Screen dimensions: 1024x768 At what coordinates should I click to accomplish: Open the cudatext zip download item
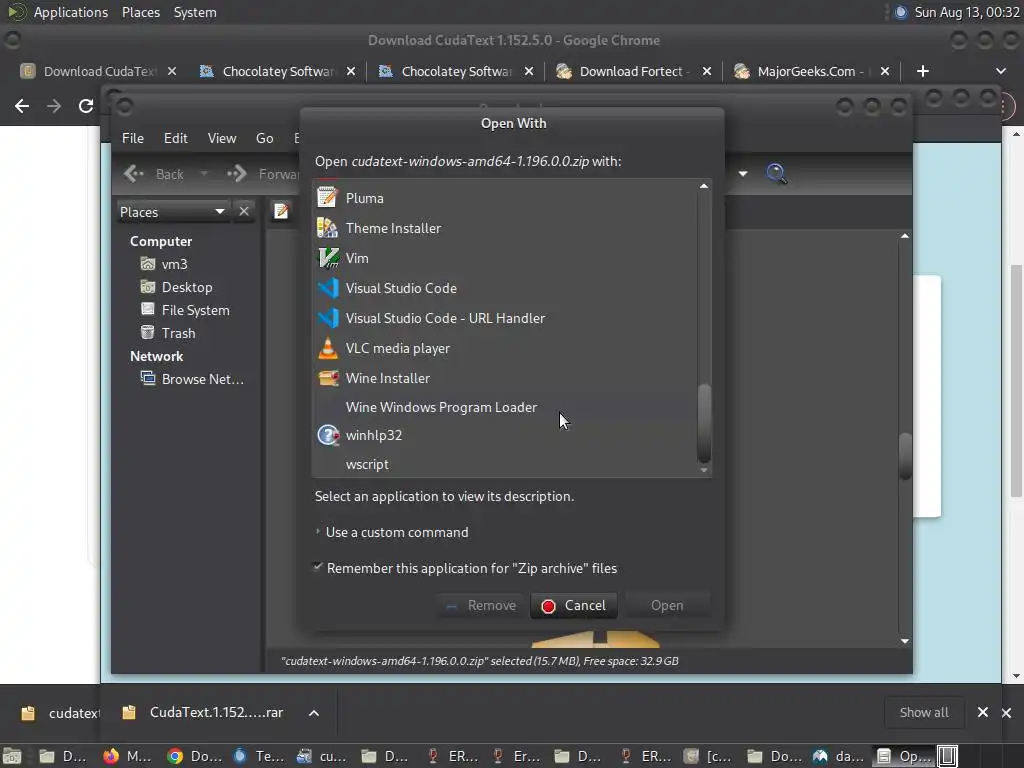click(62, 712)
